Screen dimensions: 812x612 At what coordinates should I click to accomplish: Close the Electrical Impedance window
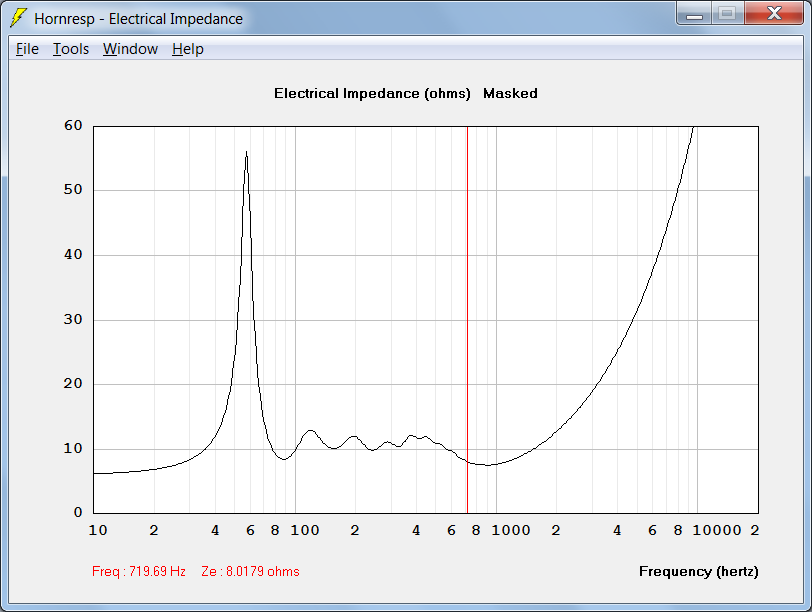pos(774,14)
